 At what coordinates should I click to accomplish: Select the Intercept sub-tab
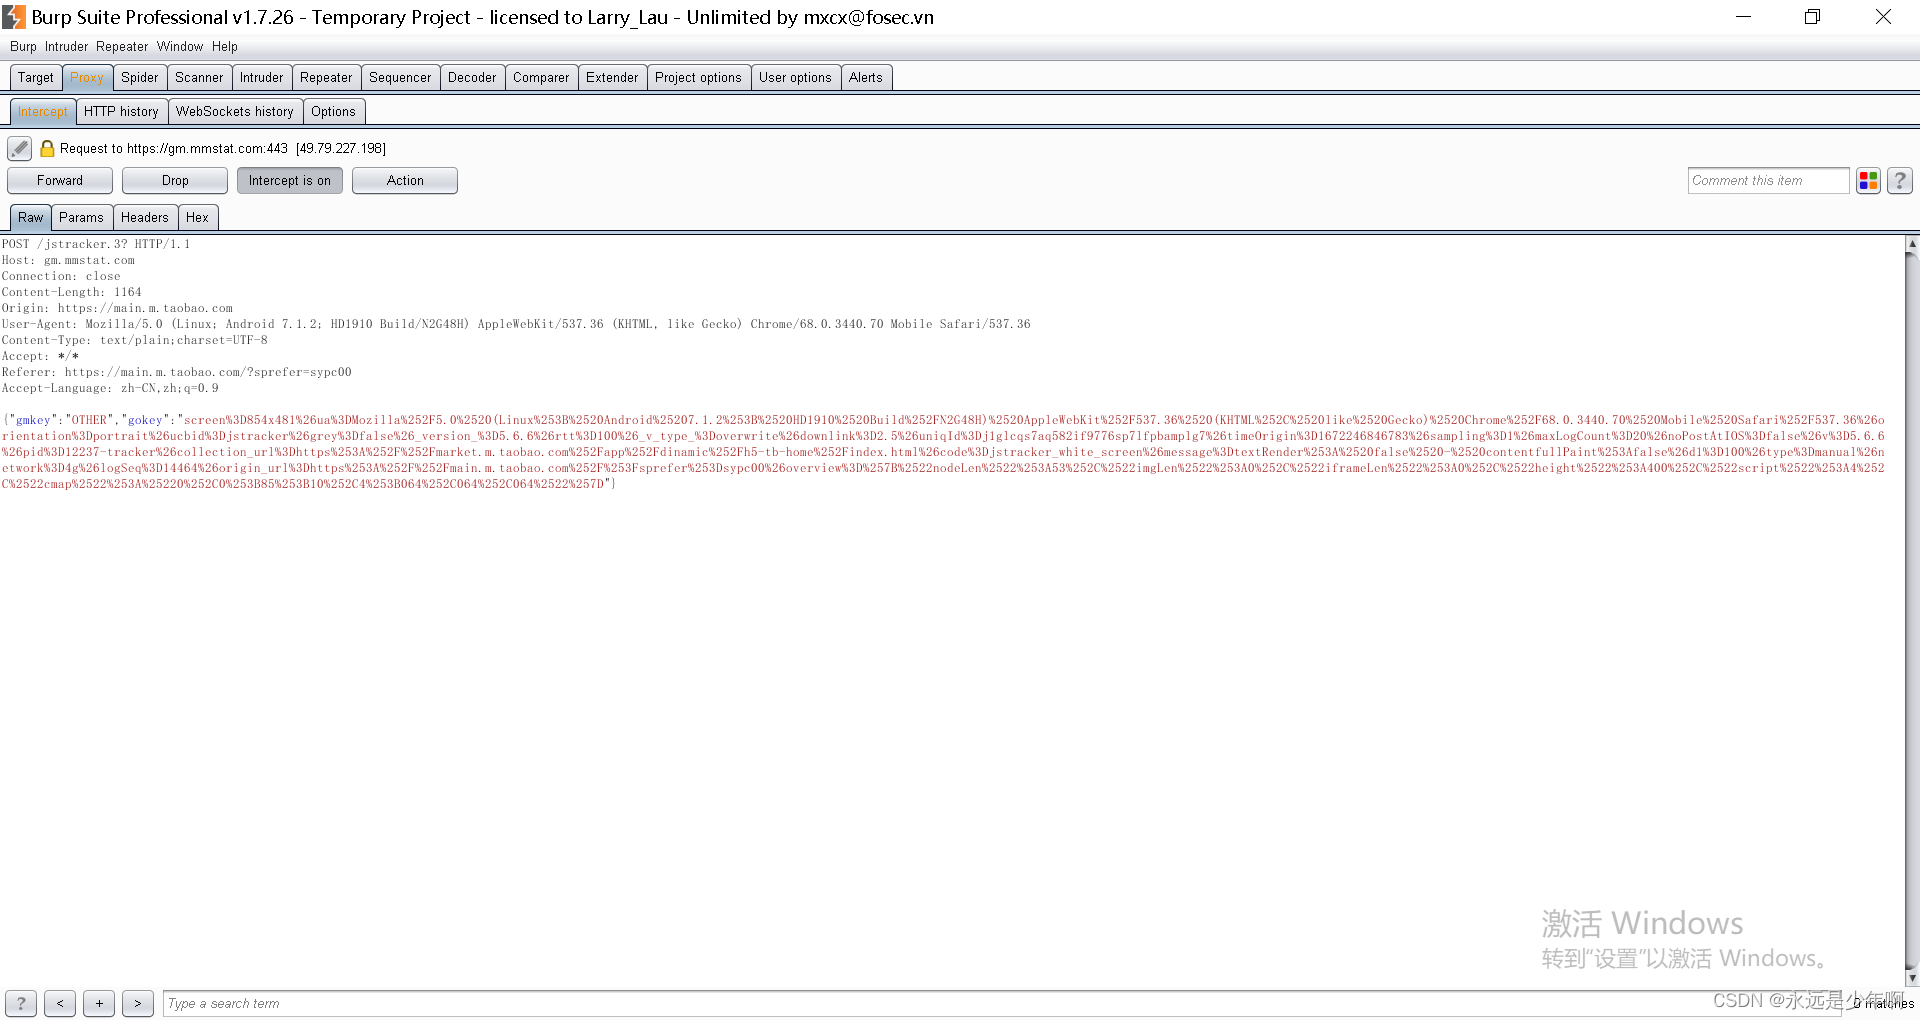(43, 112)
